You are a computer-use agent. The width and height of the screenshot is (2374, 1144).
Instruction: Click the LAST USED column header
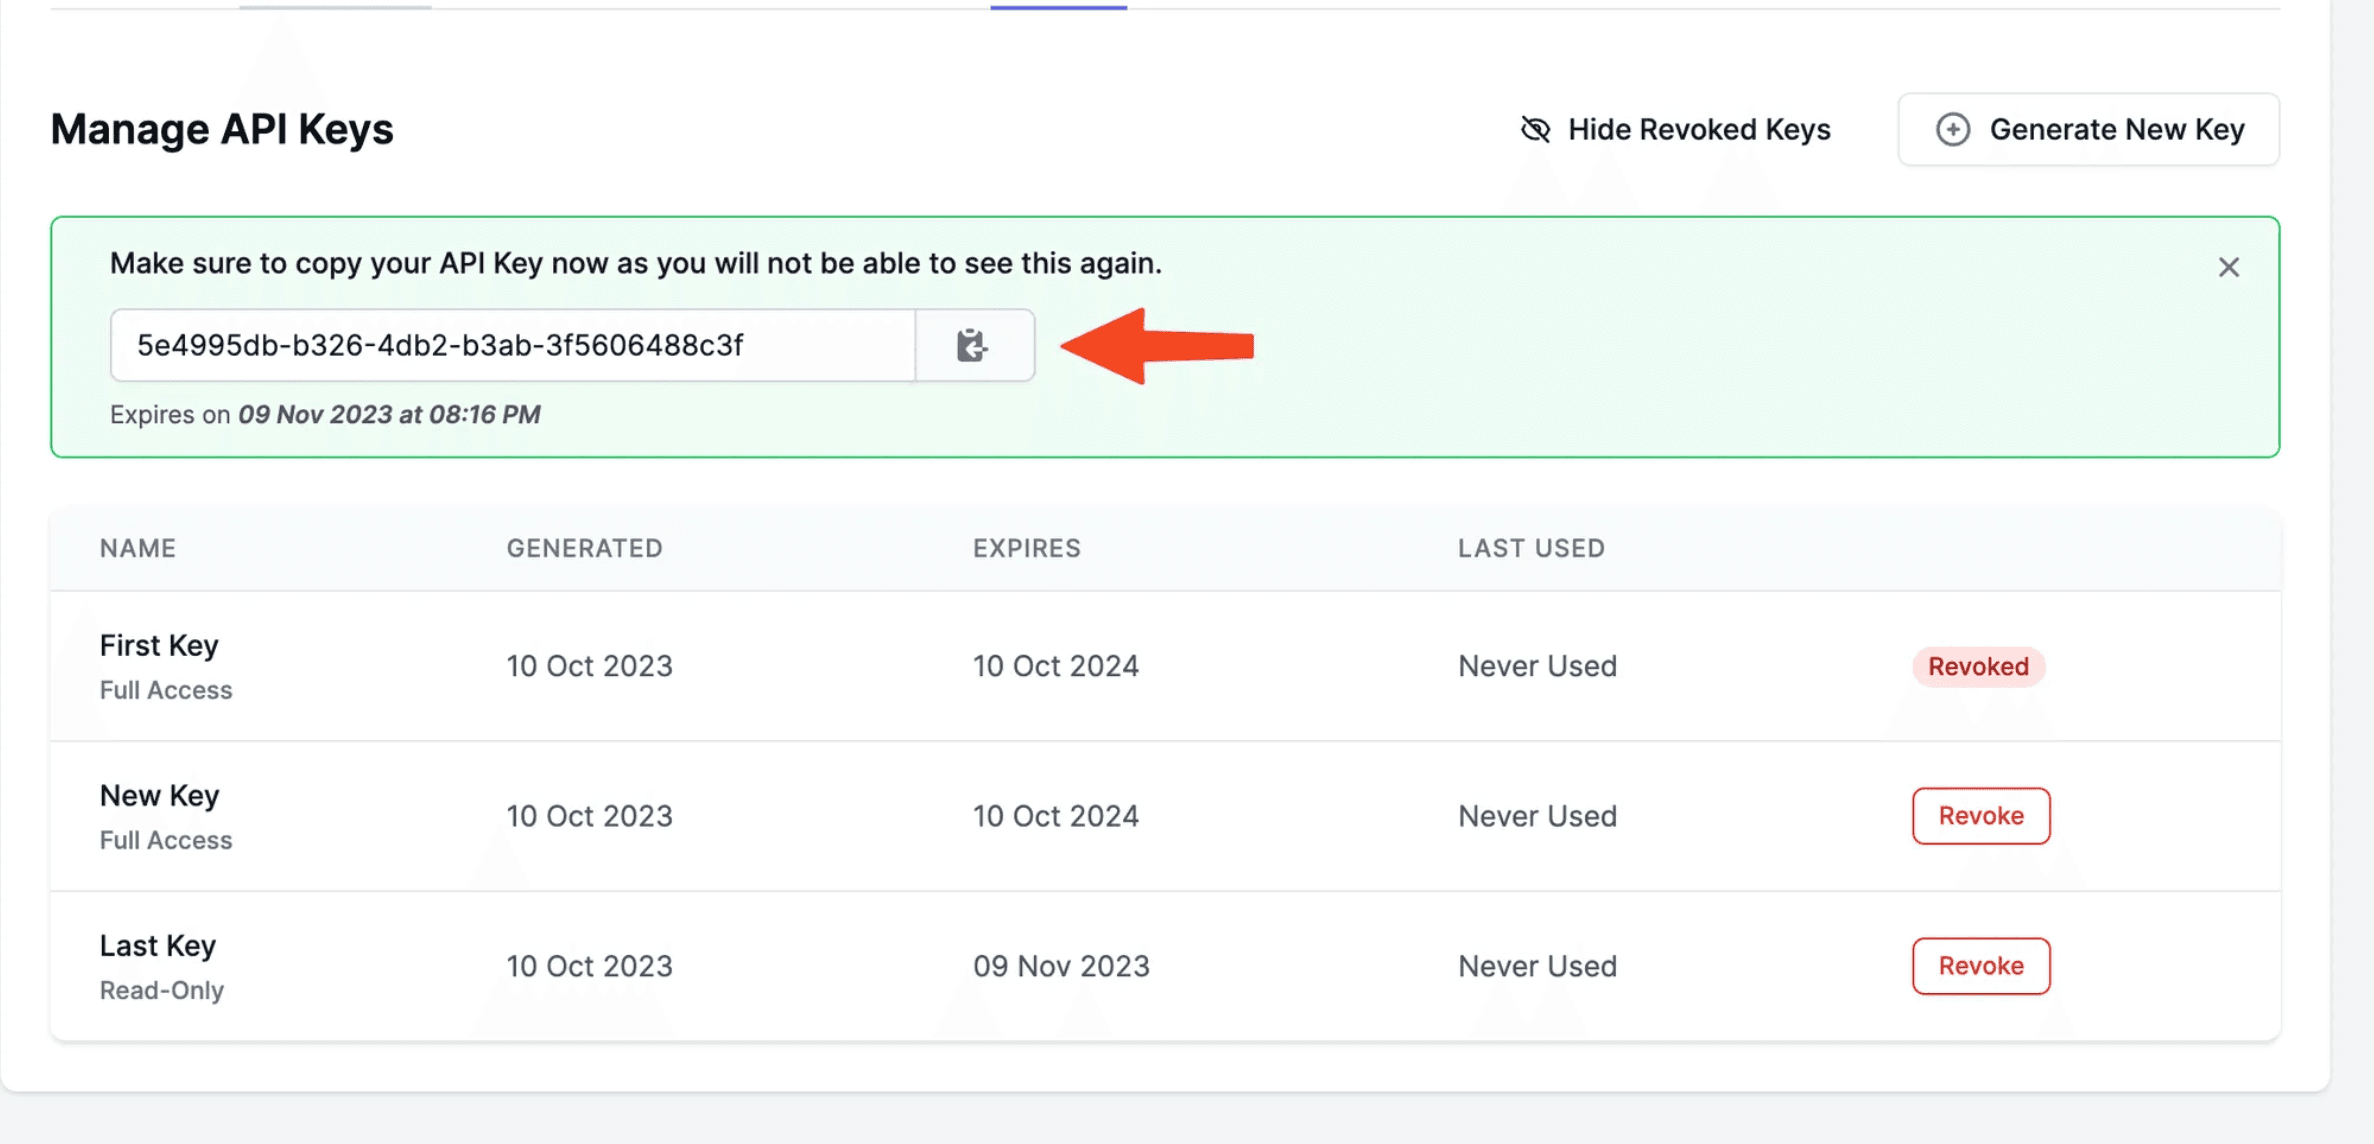click(1530, 548)
